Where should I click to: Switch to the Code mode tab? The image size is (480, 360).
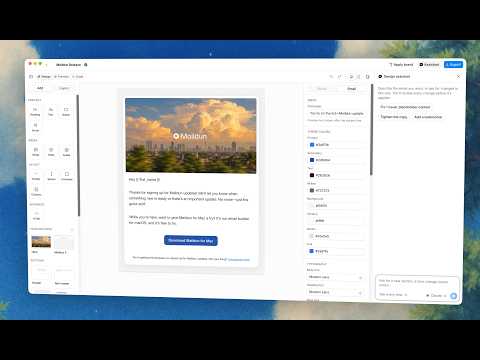pyautogui.click(x=78, y=77)
